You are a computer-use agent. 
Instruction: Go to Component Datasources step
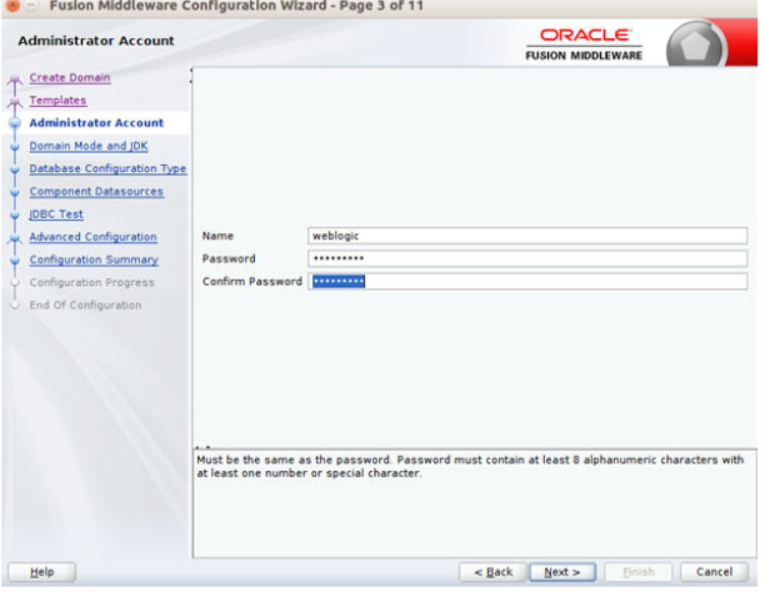point(96,191)
